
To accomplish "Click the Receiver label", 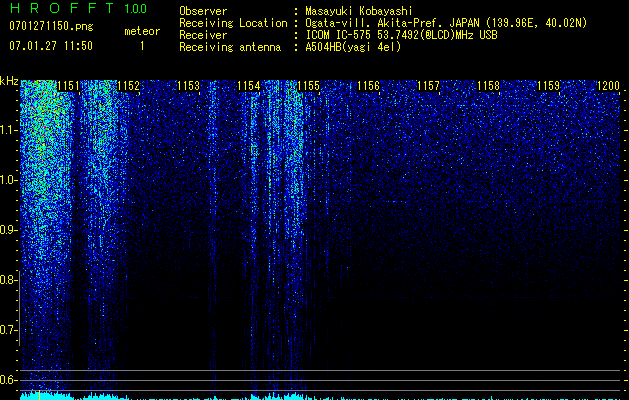I will (203, 35).
